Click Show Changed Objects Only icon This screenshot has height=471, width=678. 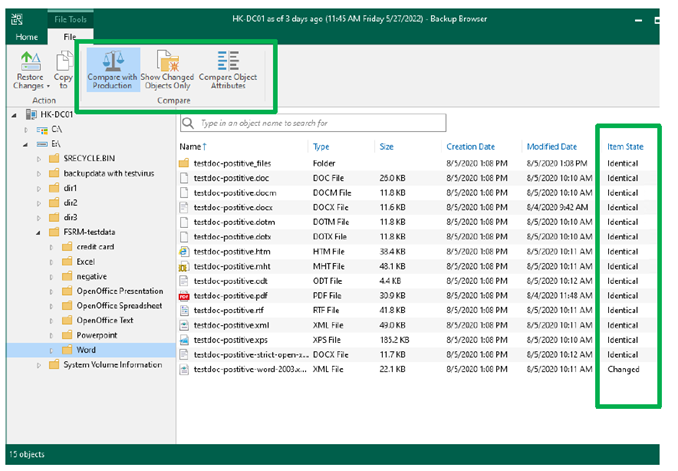168,61
